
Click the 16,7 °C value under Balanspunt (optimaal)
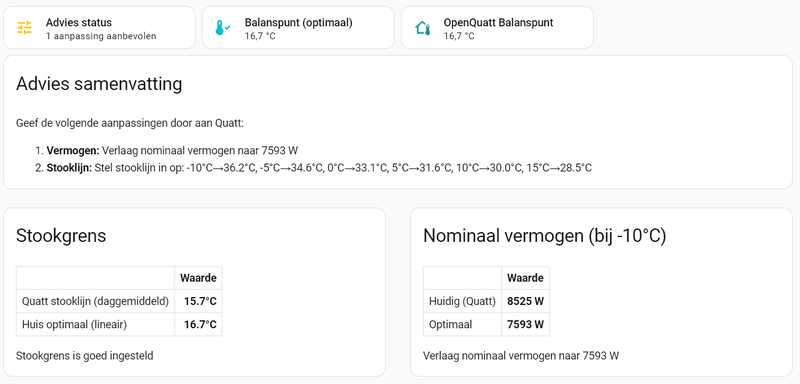260,36
